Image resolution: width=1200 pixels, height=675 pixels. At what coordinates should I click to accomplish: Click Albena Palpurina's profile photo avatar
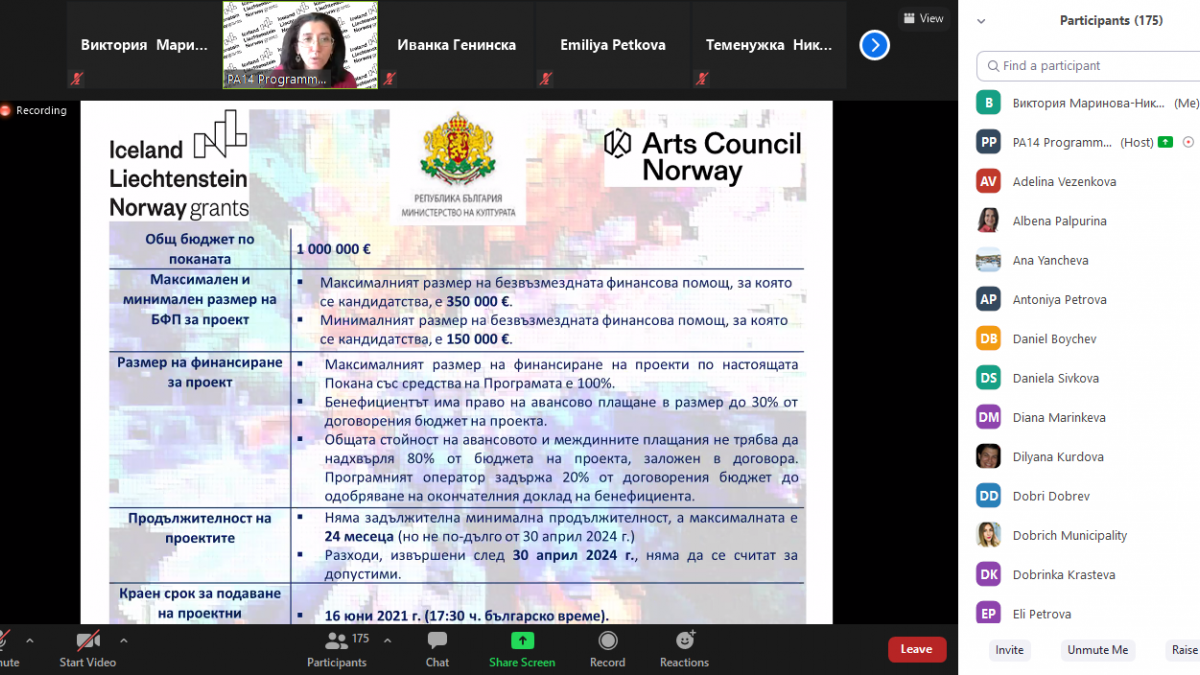pyautogui.click(x=989, y=221)
